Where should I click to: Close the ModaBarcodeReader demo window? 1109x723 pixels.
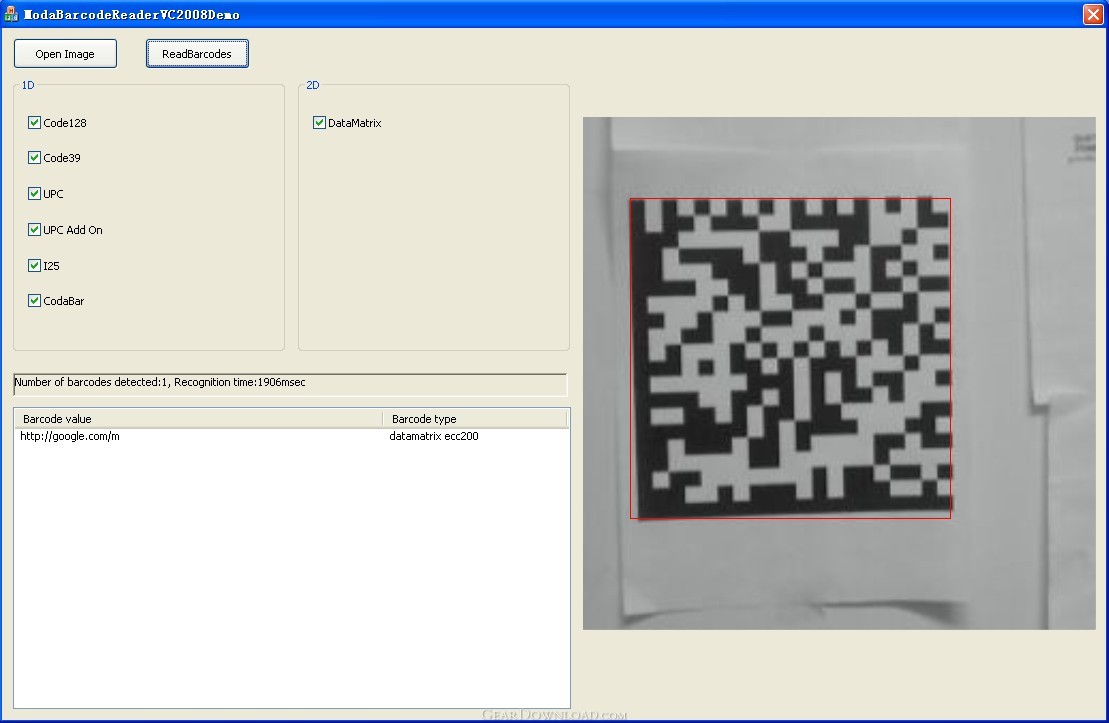pos(1093,14)
